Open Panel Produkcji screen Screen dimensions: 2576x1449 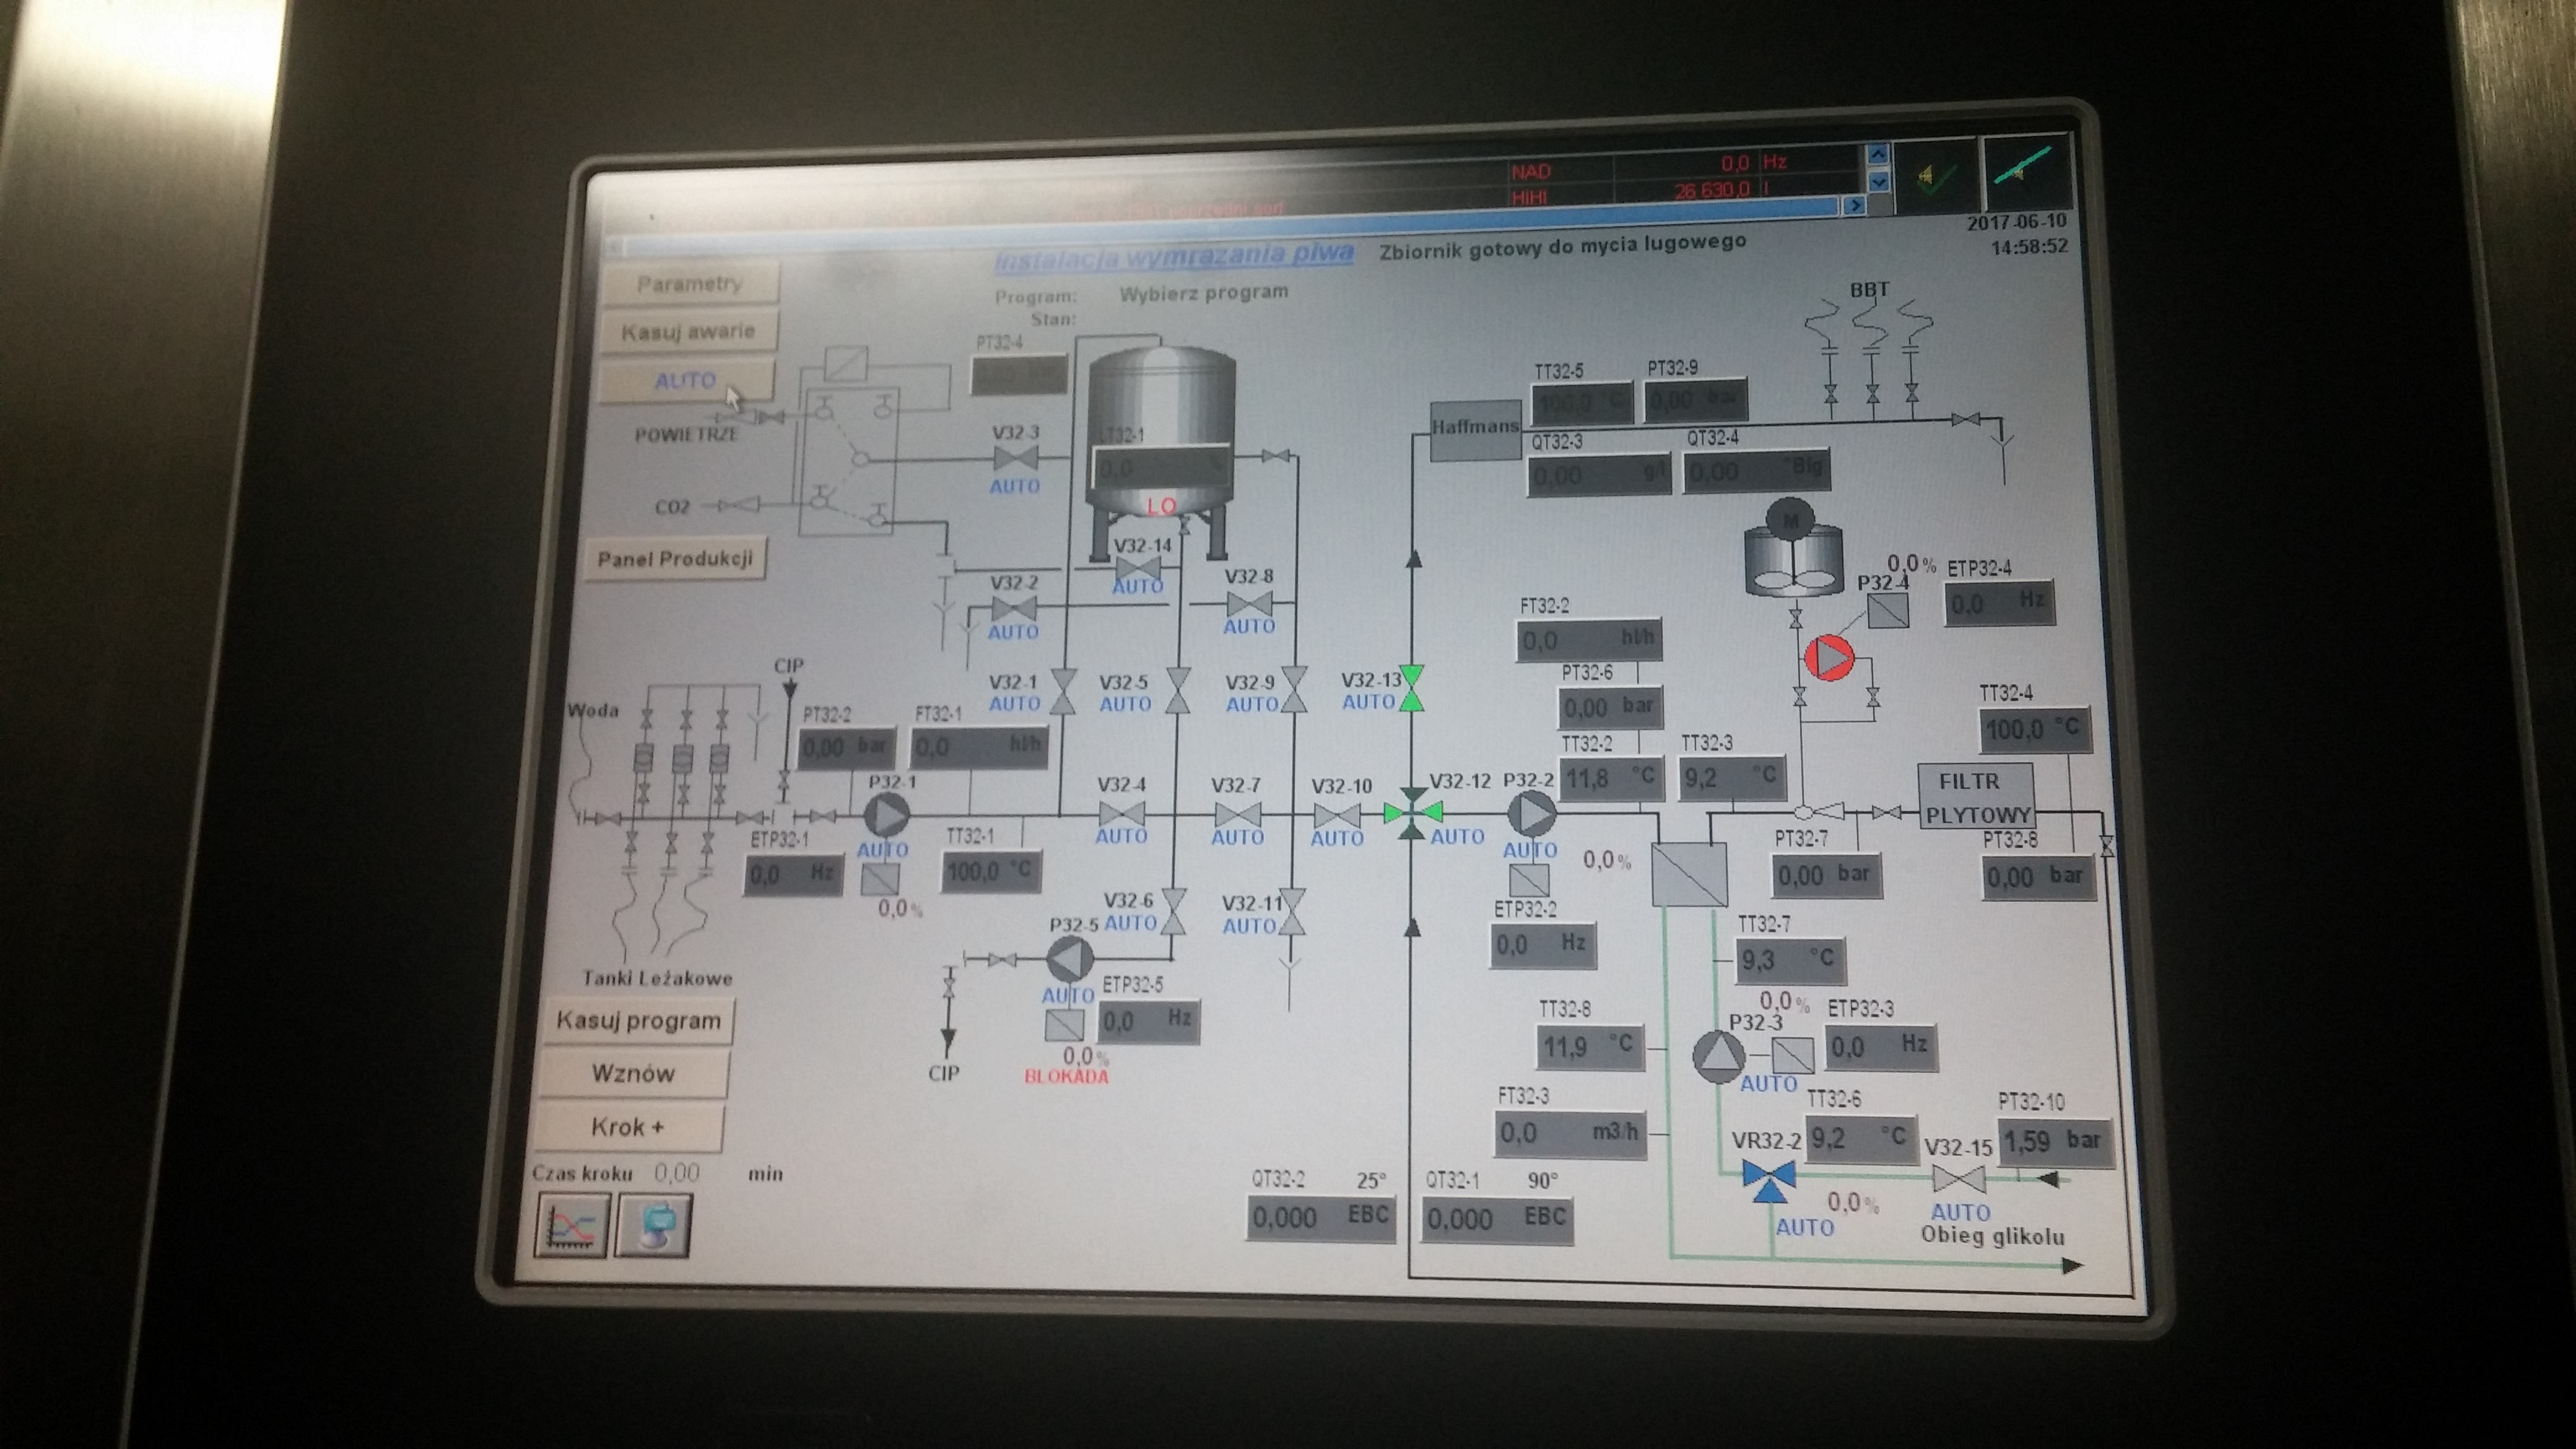point(675,559)
